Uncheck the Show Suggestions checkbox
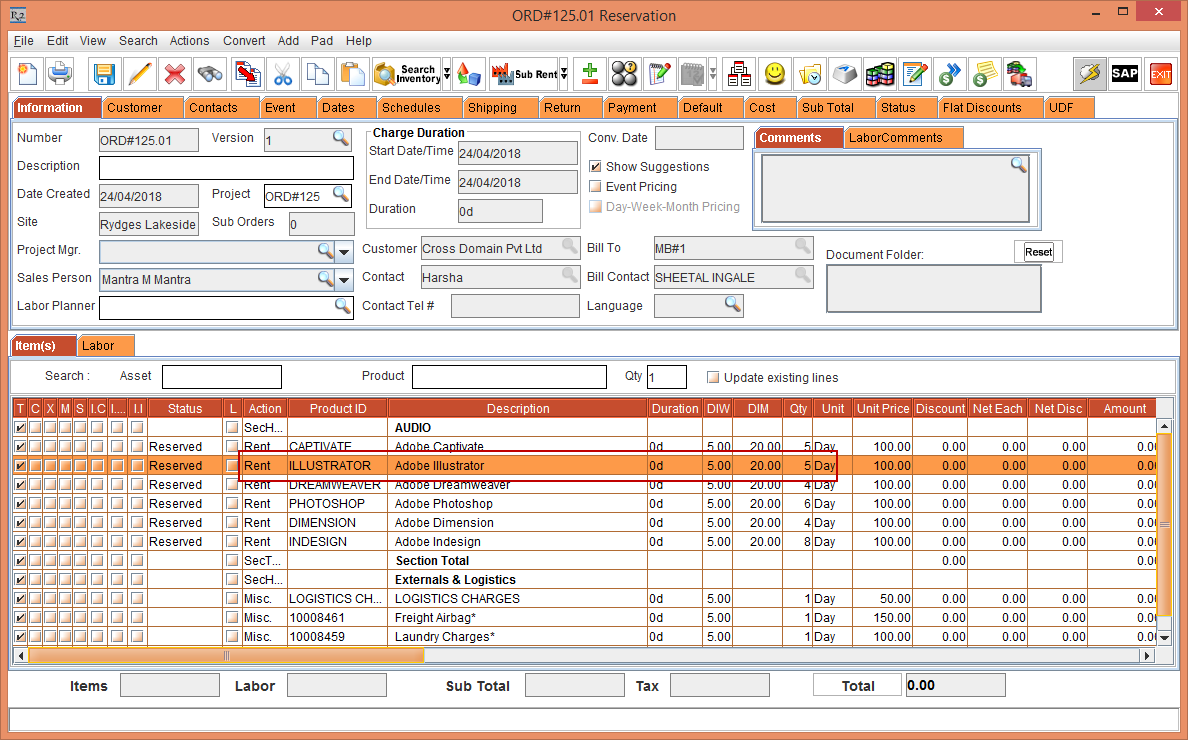1188x740 pixels. pyautogui.click(x=596, y=167)
